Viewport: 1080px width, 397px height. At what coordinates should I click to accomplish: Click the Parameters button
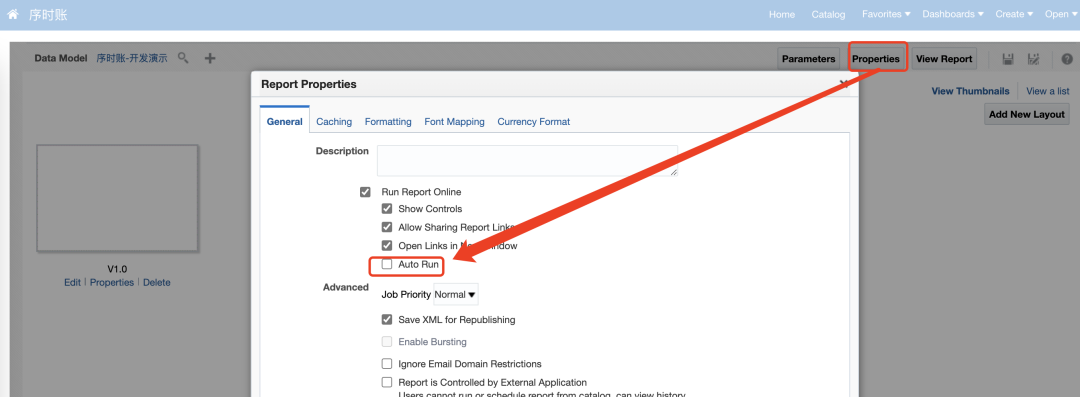[809, 59]
